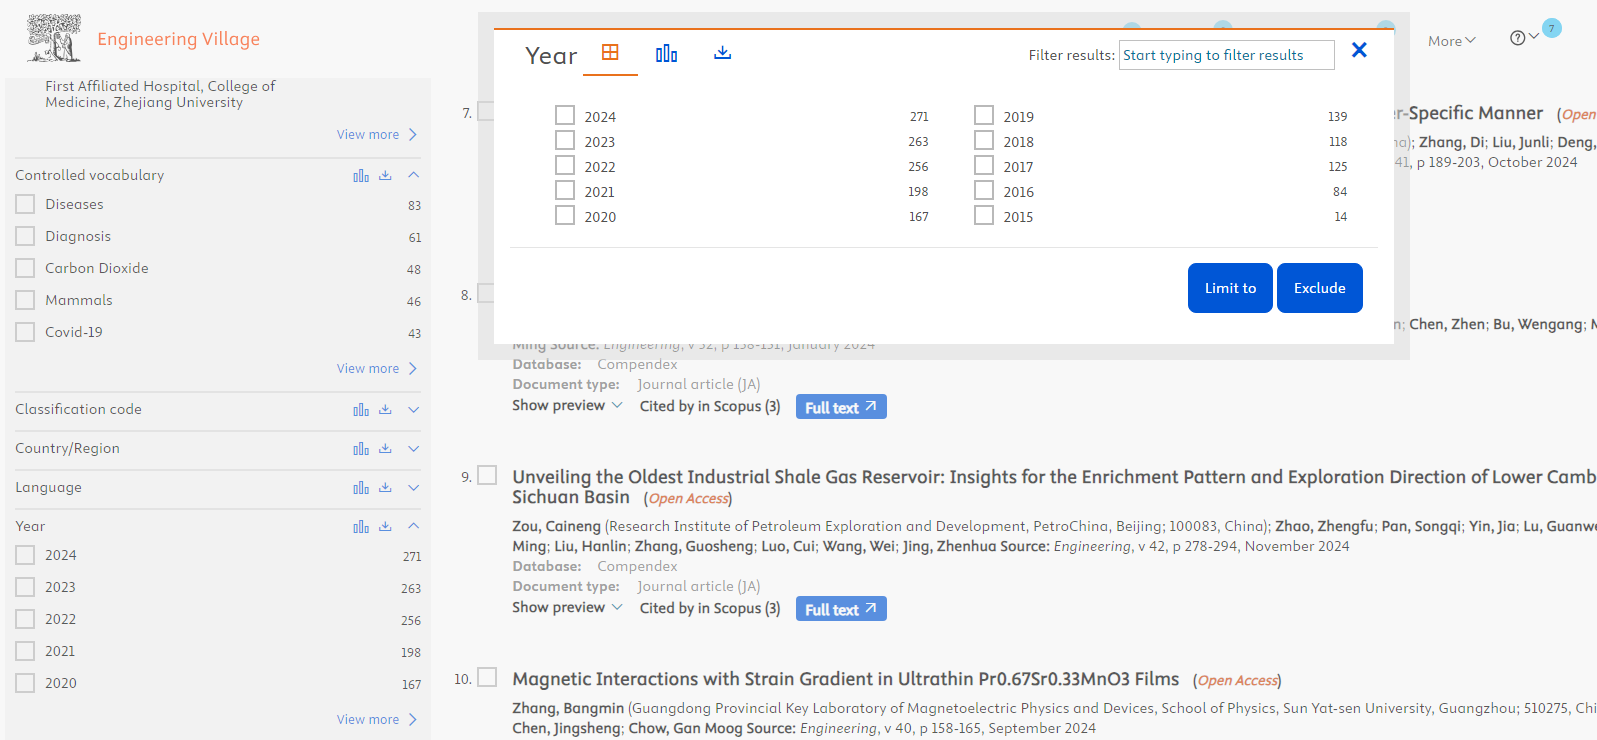The image size is (1597, 740).
Task: Tick the Diseases checkbox
Action: 25,204
